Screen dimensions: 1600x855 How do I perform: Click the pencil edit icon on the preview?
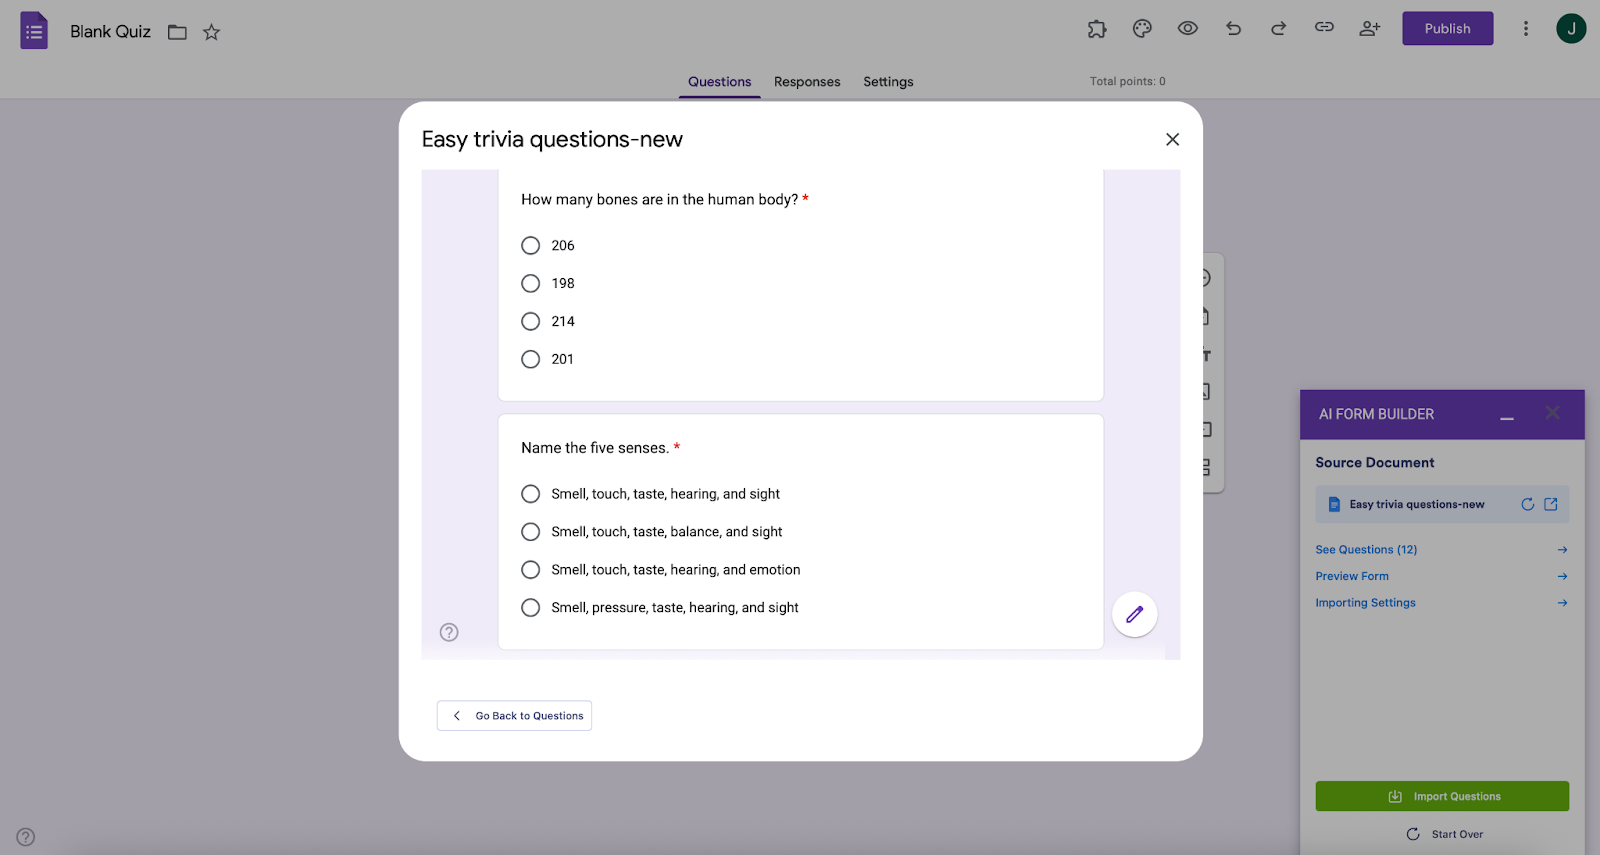(1134, 614)
